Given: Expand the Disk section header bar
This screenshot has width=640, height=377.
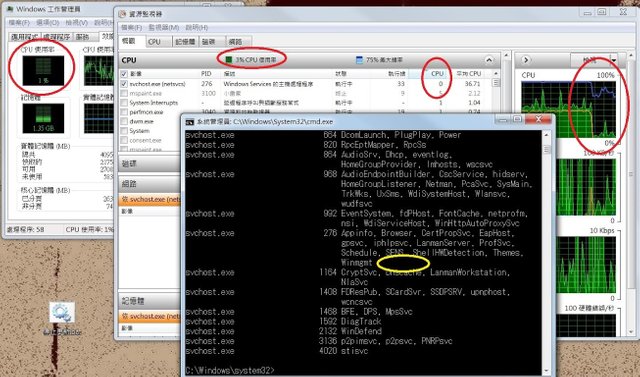Looking at the screenshot, I should [149, 164].
